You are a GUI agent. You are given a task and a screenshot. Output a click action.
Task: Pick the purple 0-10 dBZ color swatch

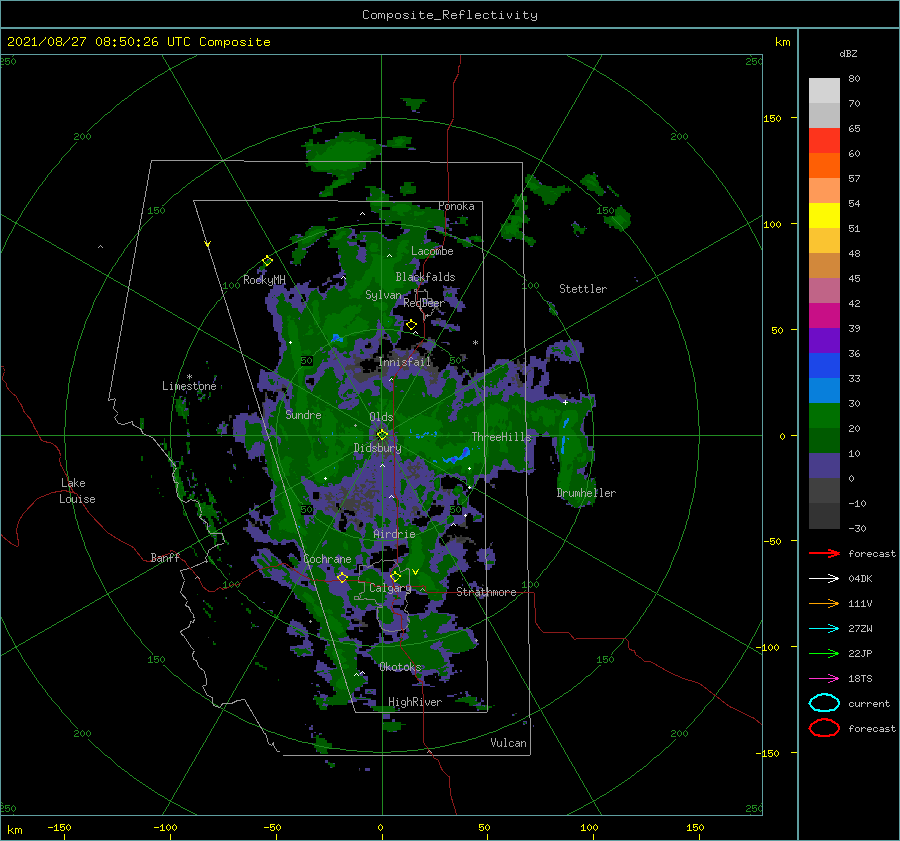[x=824, y=466]
